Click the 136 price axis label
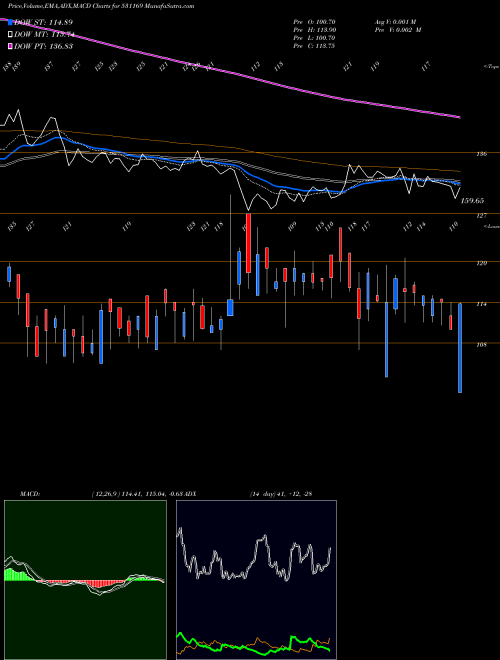The width and height of the screenshot is (500, 660). [482, 154]
